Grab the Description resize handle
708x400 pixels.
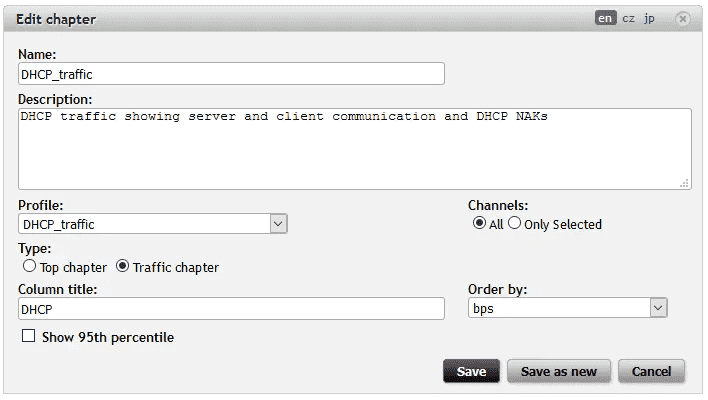click(x=685, y=183)
